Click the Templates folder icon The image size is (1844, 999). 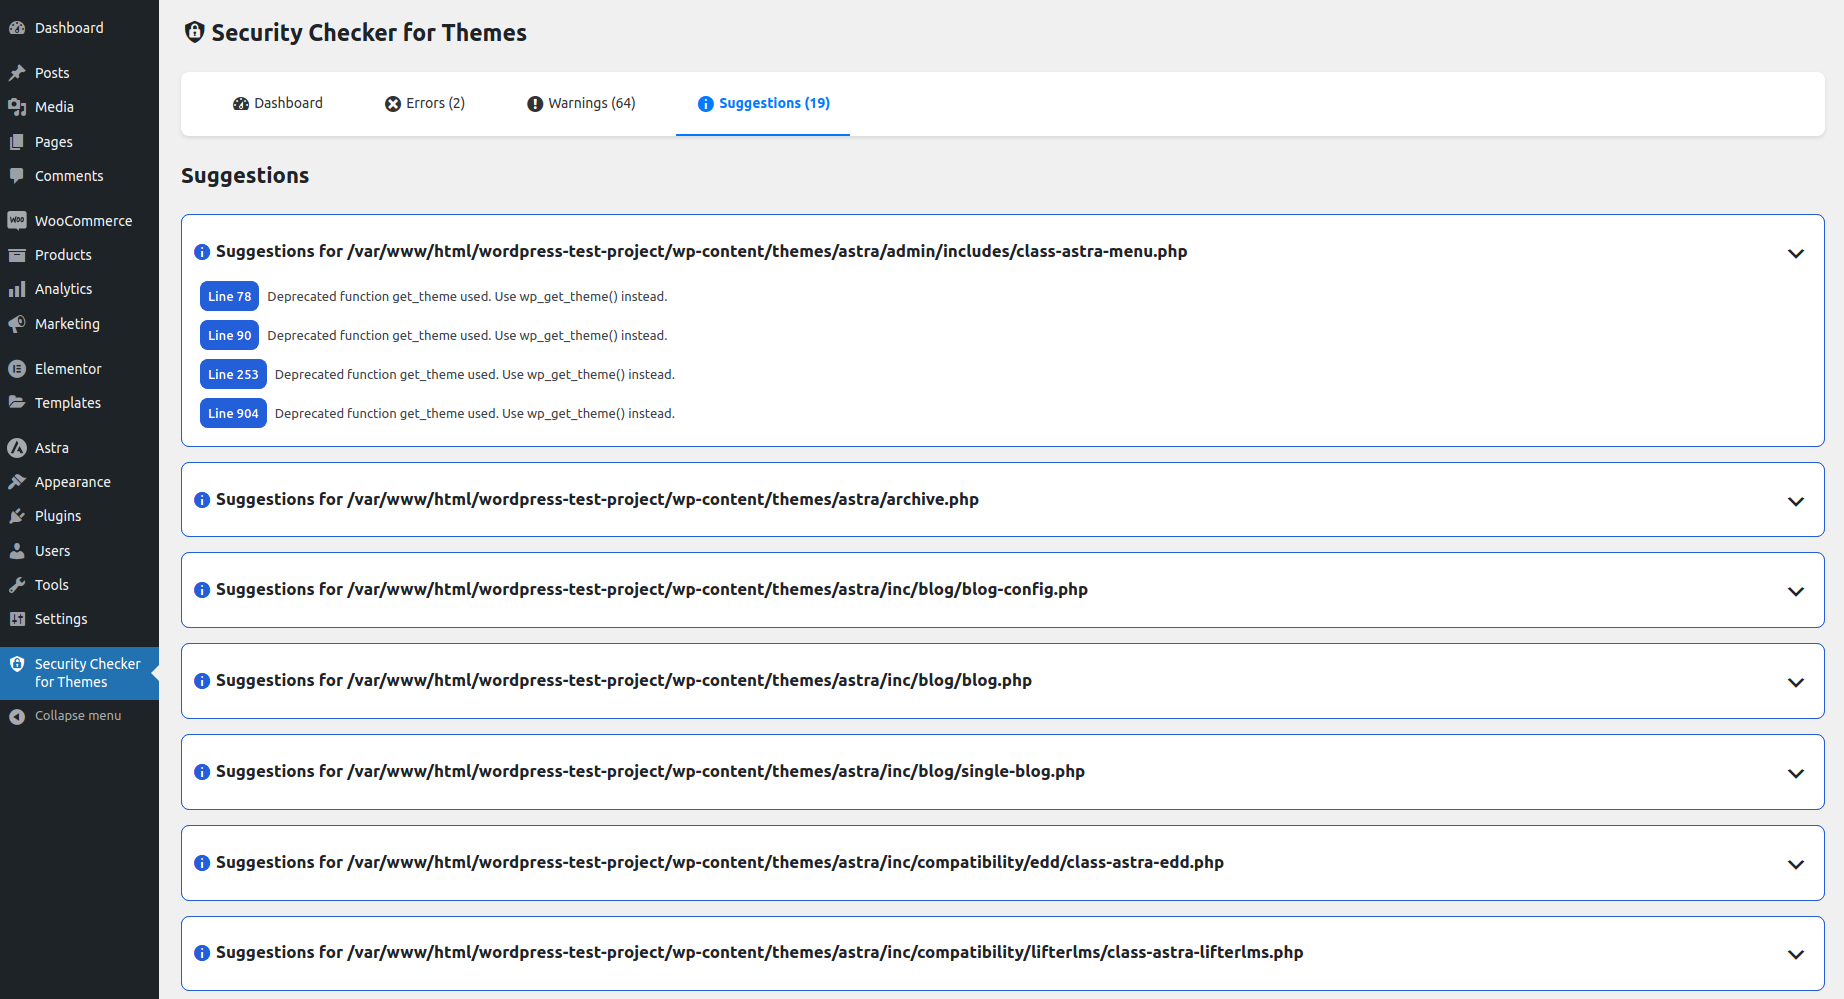click(x=17, y=403)
